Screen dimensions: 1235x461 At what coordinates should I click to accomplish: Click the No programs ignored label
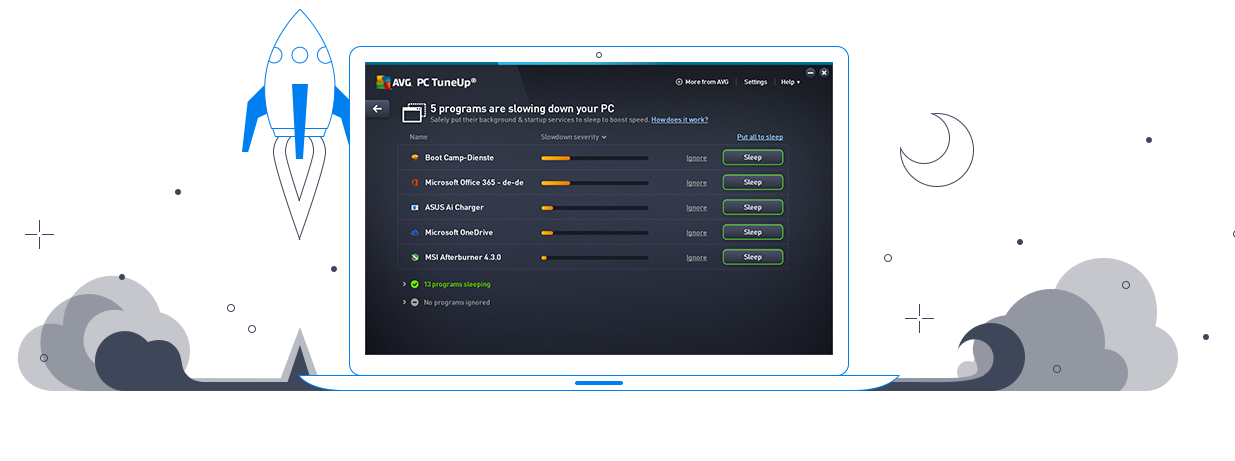[457, 302]
